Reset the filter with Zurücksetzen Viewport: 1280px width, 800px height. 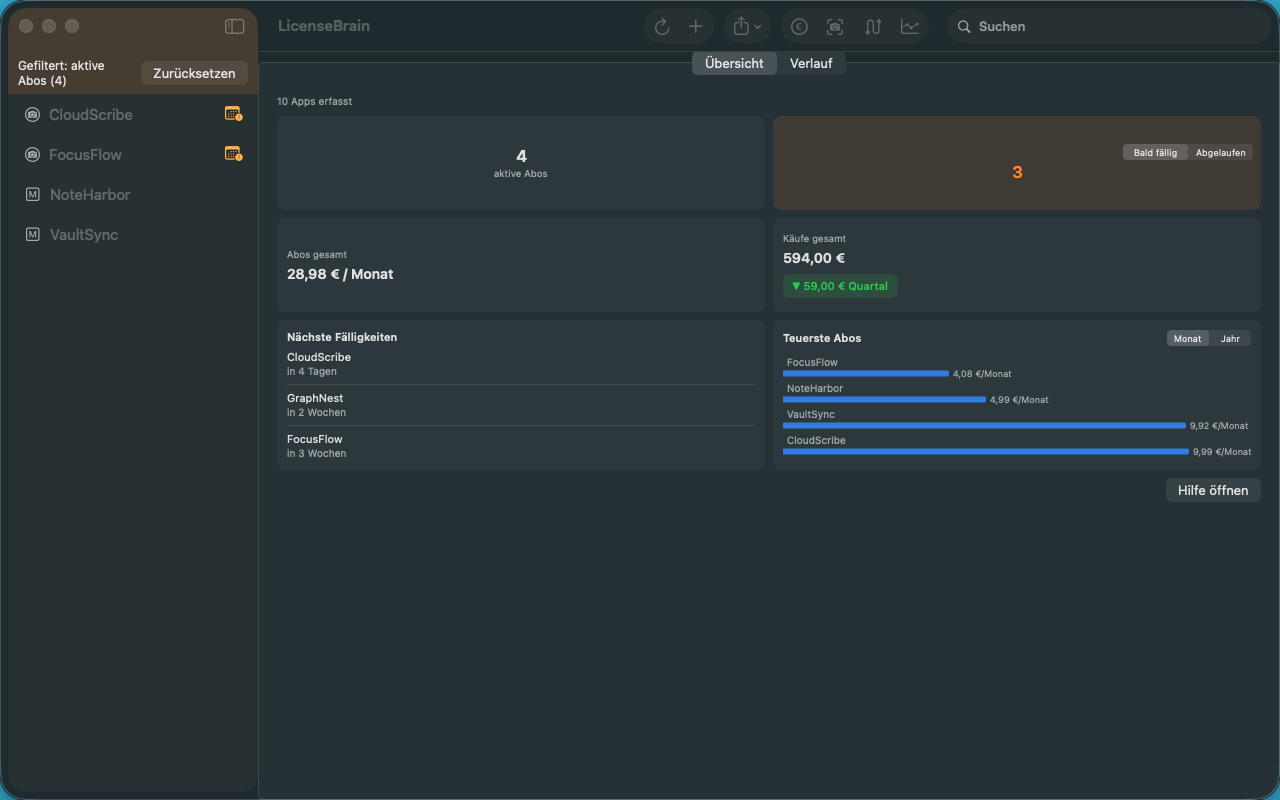(x=194, y=73)
